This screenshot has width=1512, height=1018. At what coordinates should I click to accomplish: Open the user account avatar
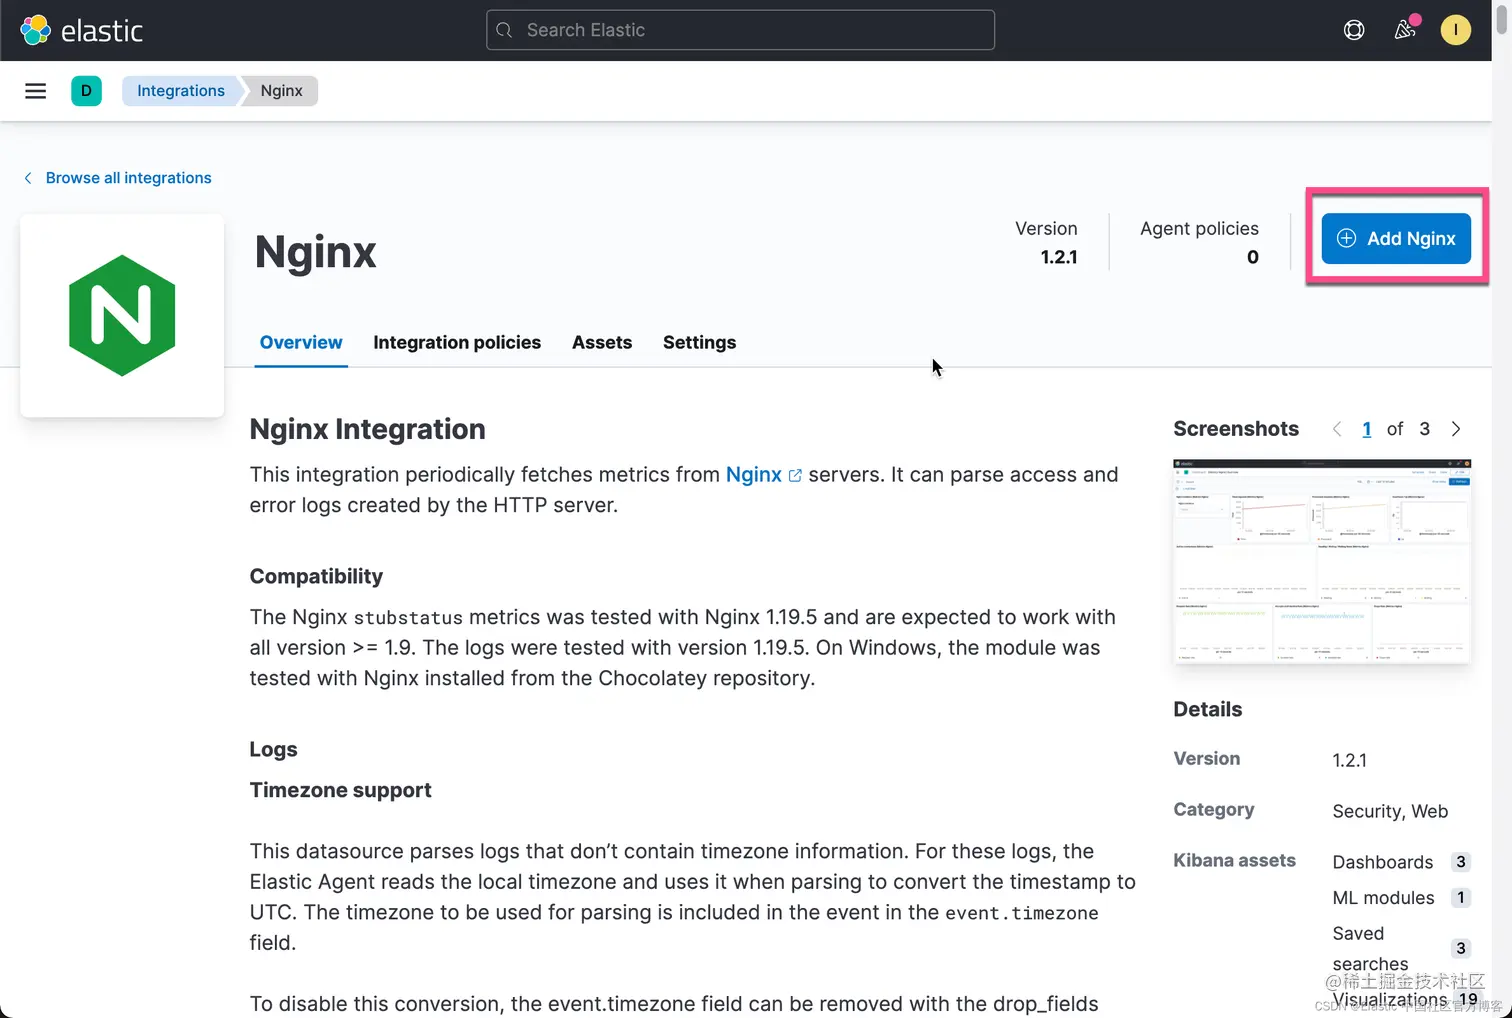point(1455,30)
